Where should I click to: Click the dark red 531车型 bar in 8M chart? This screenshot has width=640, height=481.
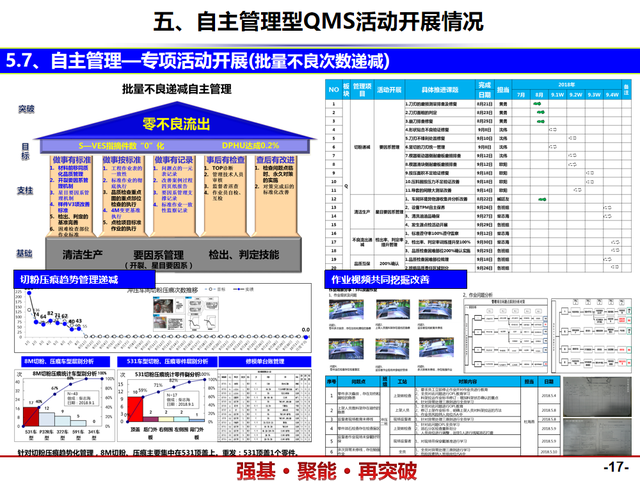pos(31,417)
